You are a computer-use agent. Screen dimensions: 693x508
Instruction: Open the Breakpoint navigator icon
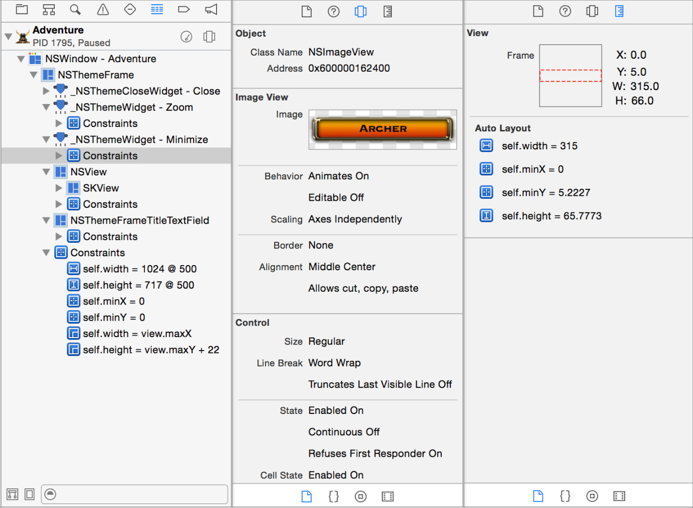click(184, 9)
